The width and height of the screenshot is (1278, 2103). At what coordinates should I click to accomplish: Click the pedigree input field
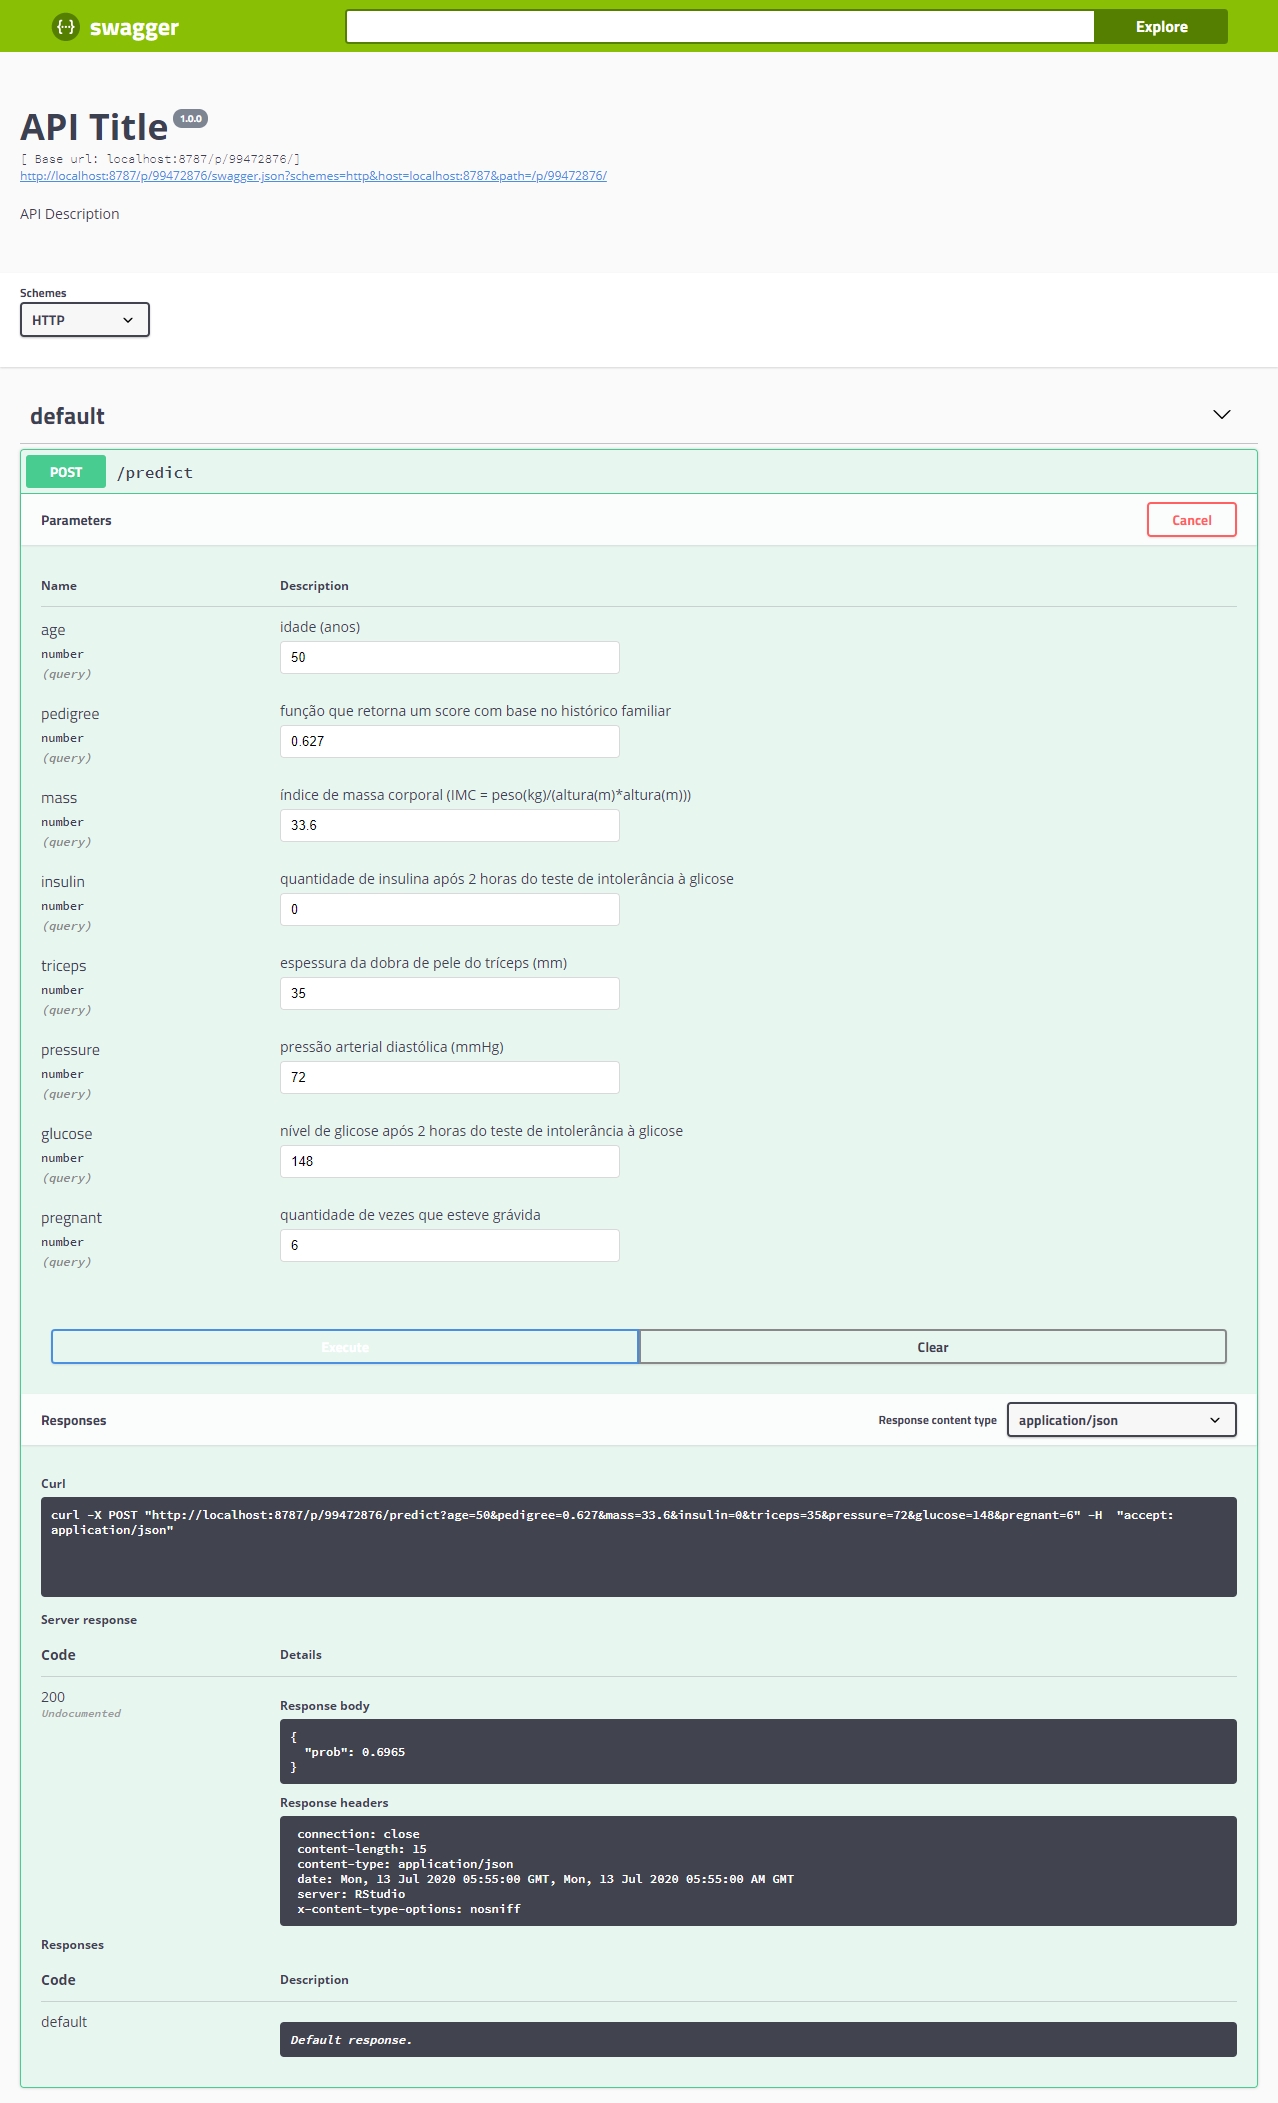449,741
